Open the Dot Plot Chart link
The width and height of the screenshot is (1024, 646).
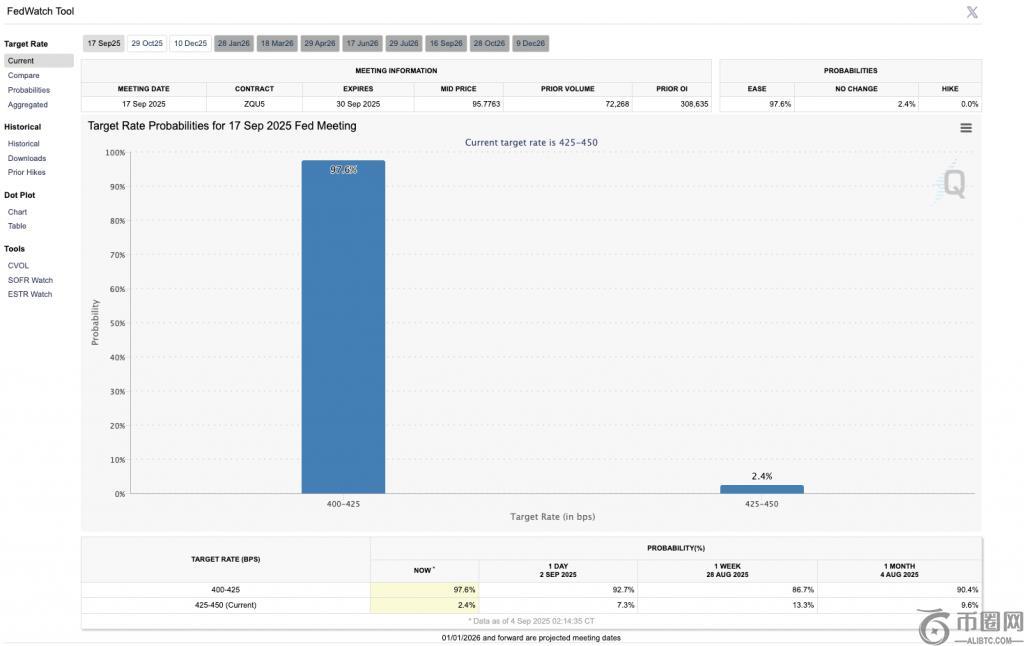[18, 212]
